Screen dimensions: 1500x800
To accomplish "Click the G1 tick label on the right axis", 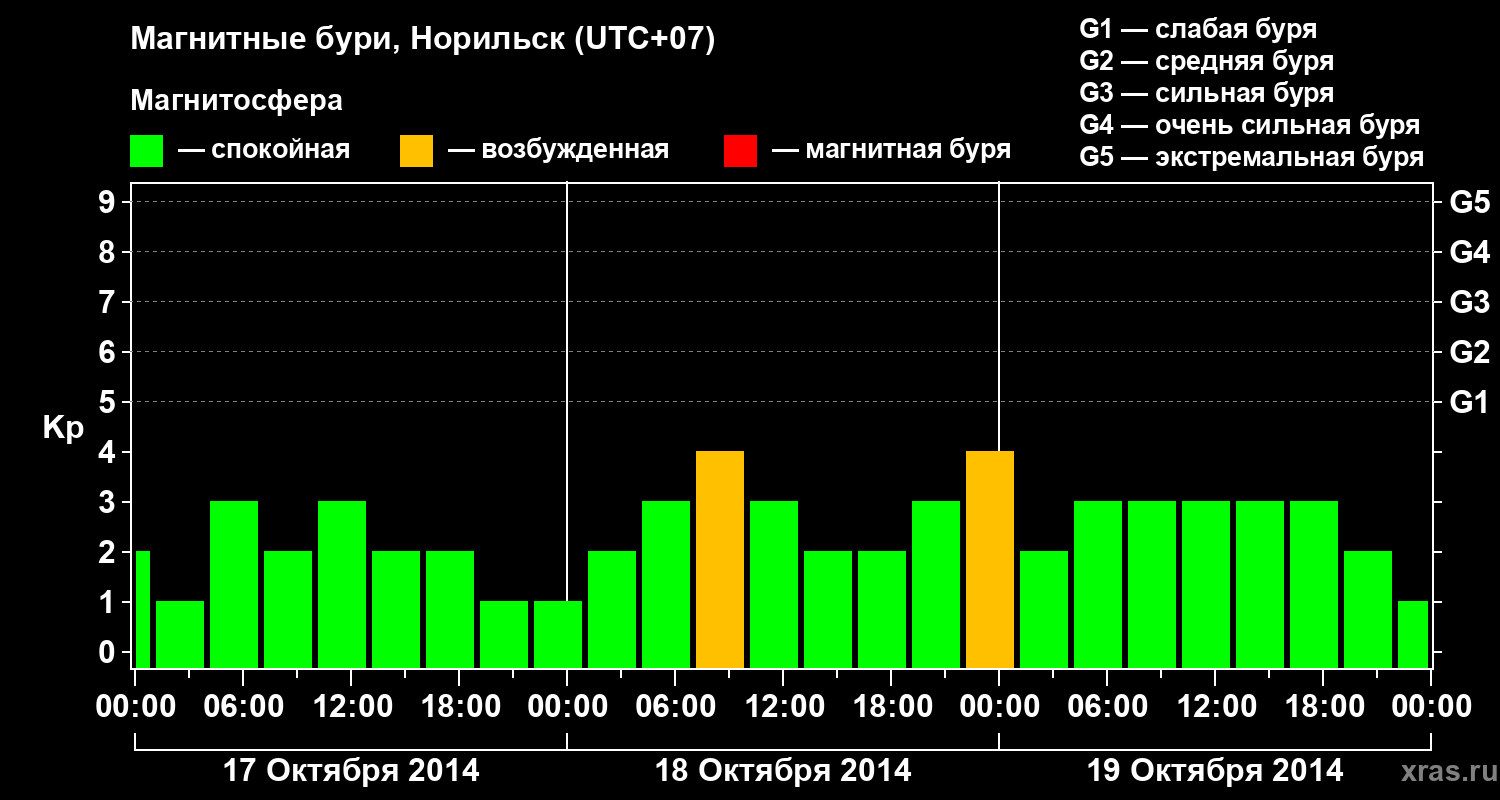I will tap(1469, 402).
